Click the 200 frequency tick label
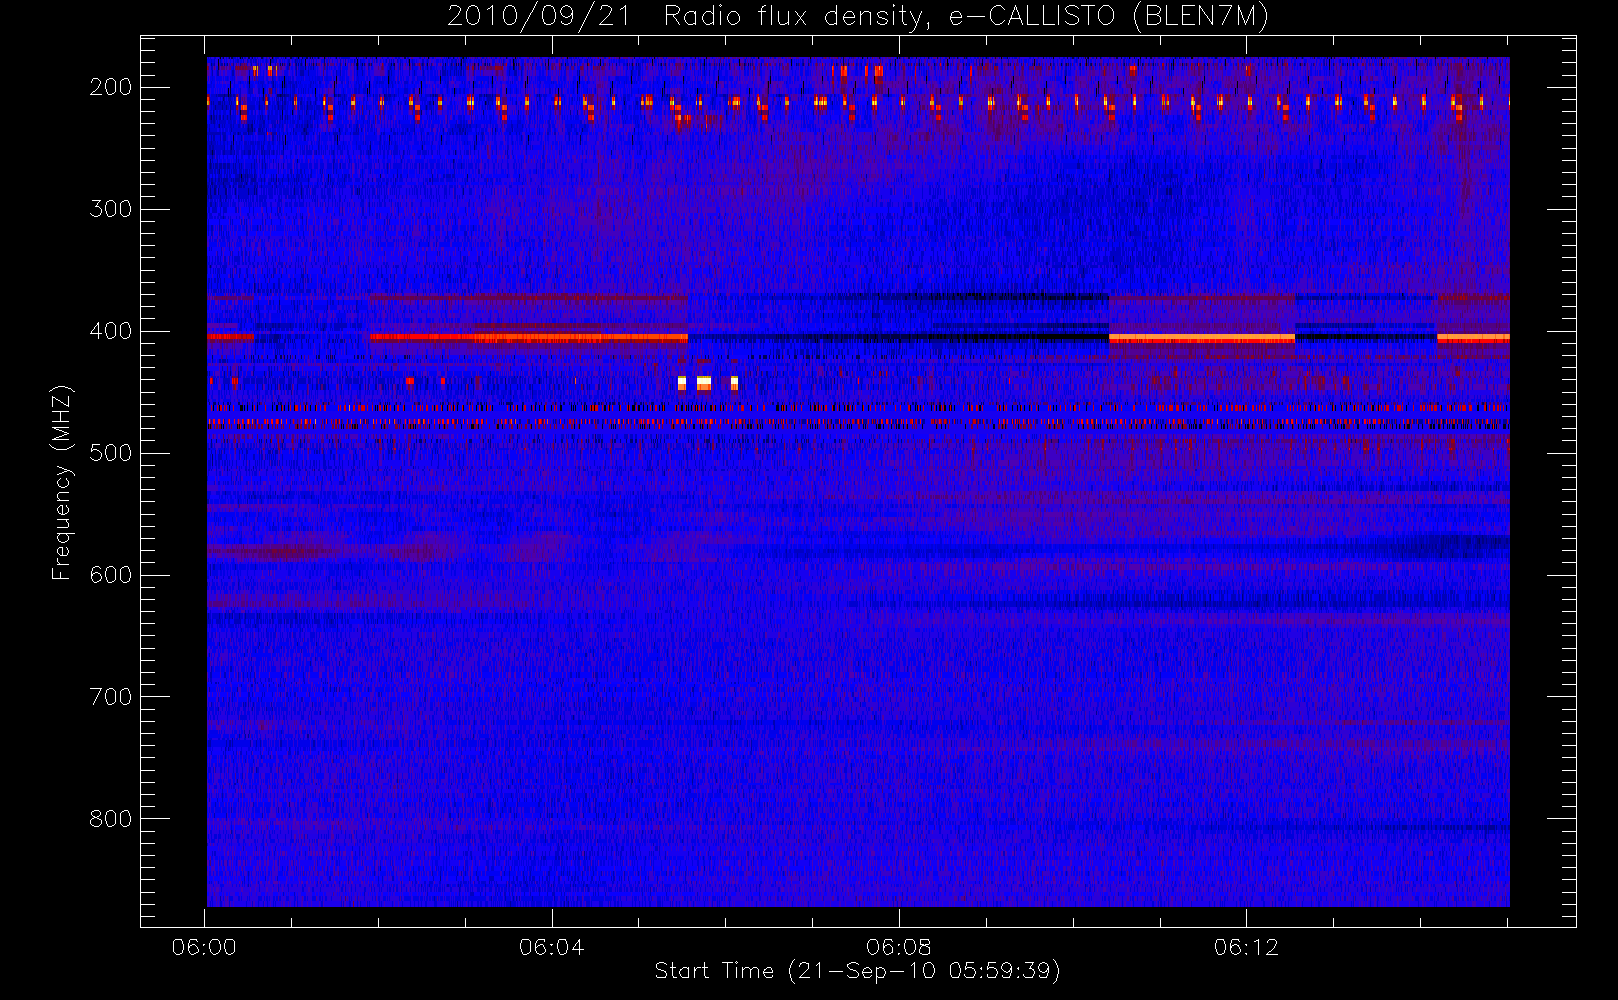This screenshot has width=1618, height=1000. click(110, 87)
